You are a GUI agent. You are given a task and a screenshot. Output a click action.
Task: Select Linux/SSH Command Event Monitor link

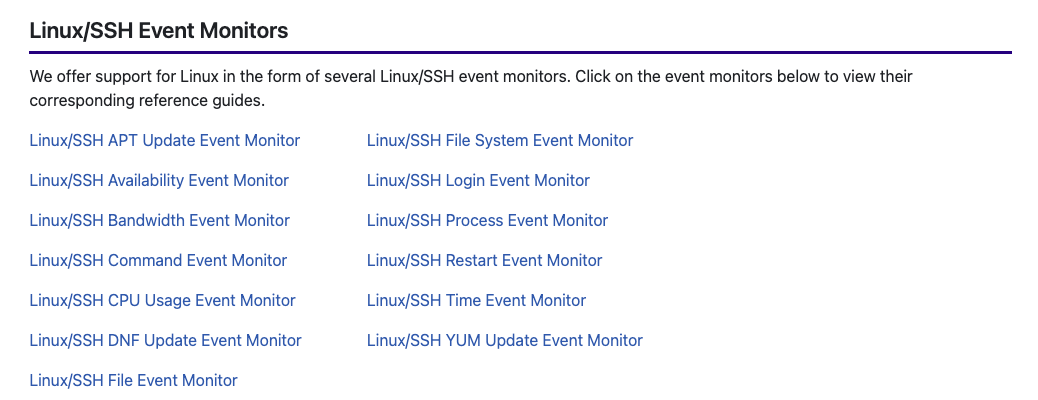[x=158, y=261]
